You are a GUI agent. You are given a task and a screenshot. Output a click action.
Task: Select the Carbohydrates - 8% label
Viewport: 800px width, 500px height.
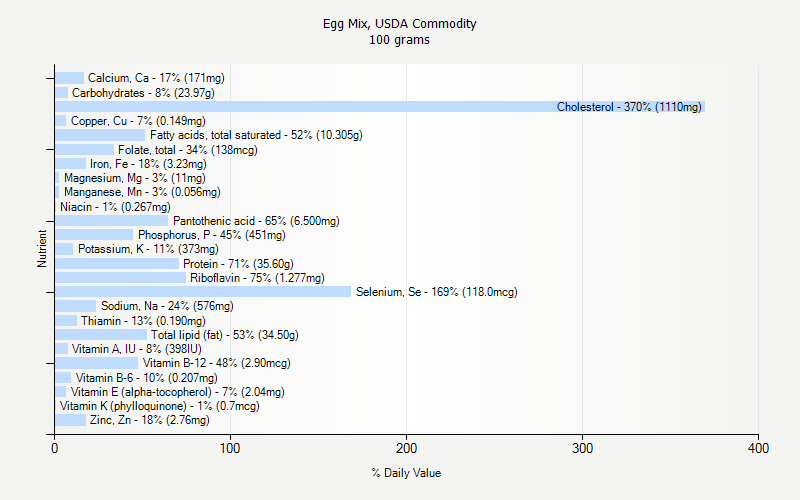point(143,93)
